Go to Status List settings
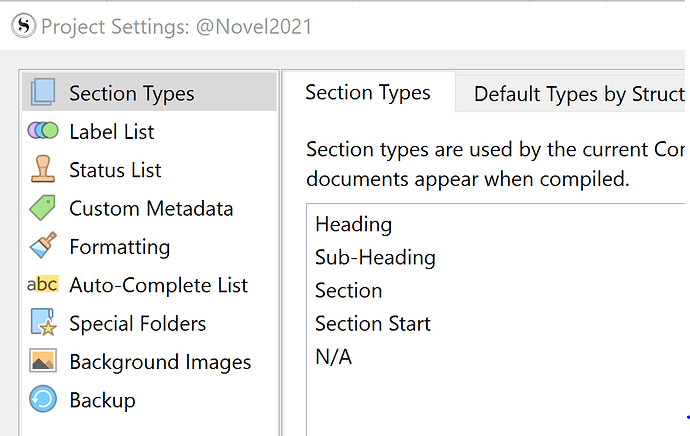690x436 pixels. [x=149, y=169]
